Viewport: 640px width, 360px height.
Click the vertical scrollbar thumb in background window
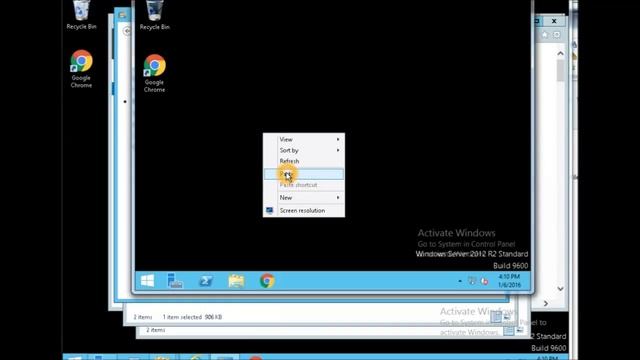point(560,70)
